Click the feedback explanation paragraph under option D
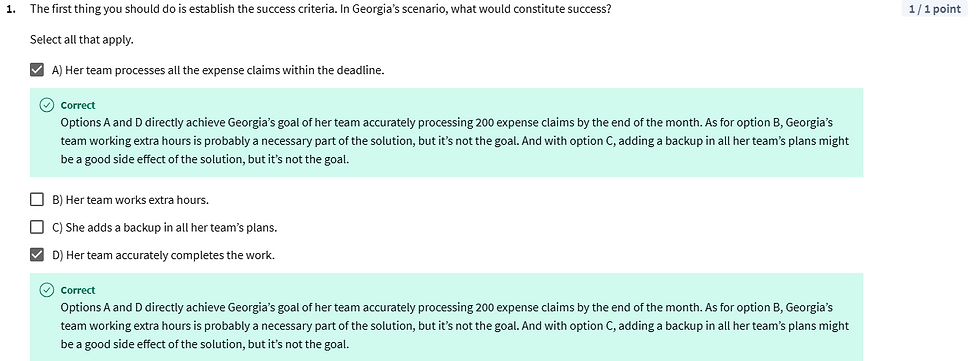This screenshot has width=980, height=361. (455, 325)
